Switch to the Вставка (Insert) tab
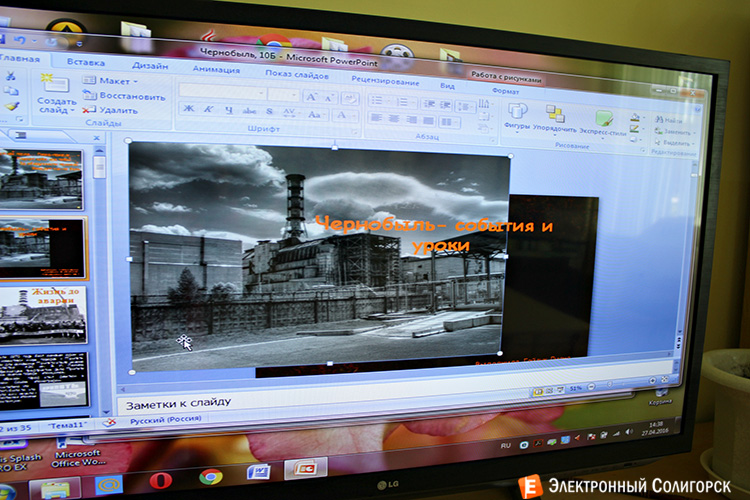The width and height of the screenshot is (750, 500). (x=85, y=61)
